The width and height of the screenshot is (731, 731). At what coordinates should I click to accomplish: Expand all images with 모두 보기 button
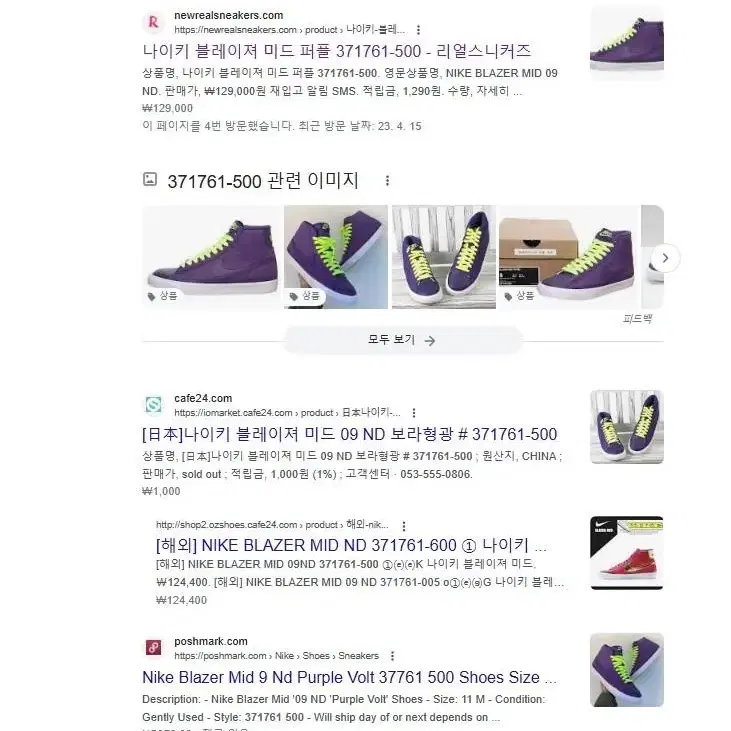click(403, 340)
